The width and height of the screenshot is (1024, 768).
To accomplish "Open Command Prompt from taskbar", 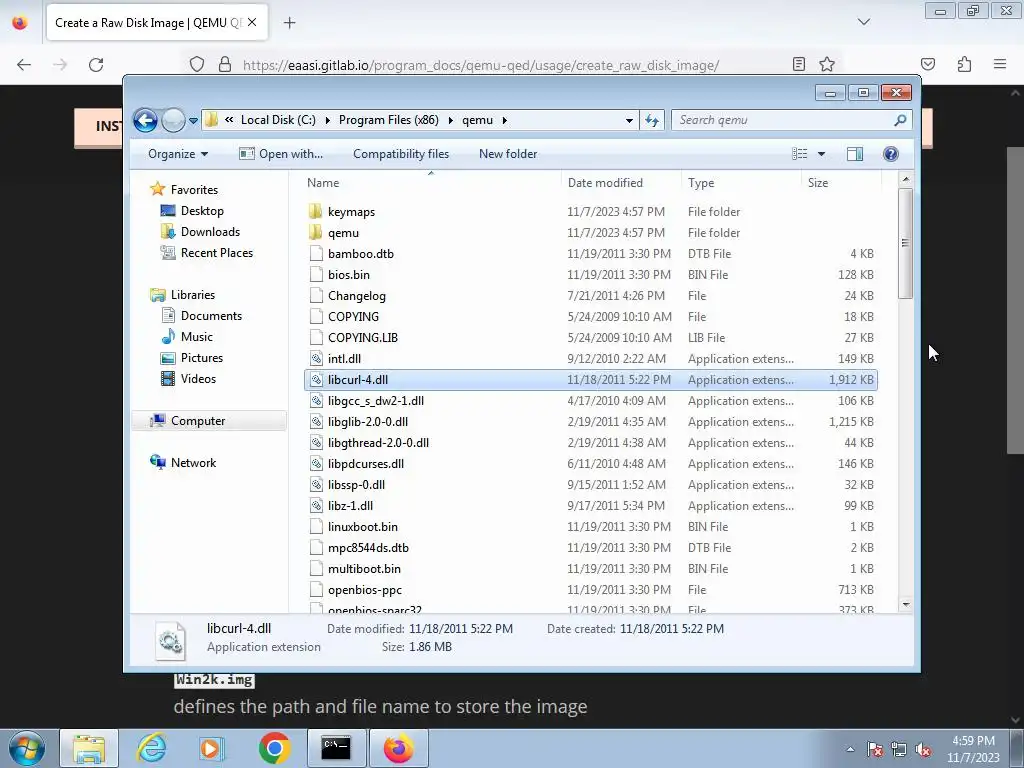I will [336, 748].
